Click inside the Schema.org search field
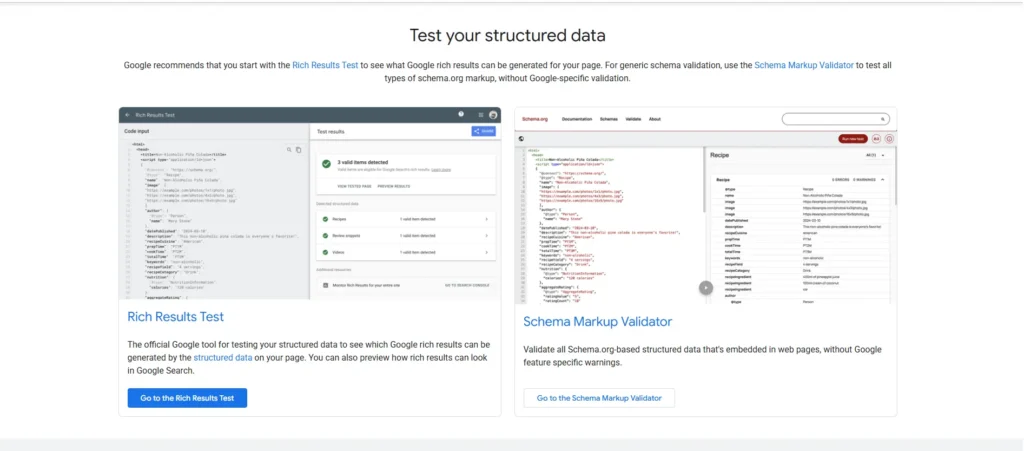The width and height of the screenshot is (1024, 451). (830, 119)
